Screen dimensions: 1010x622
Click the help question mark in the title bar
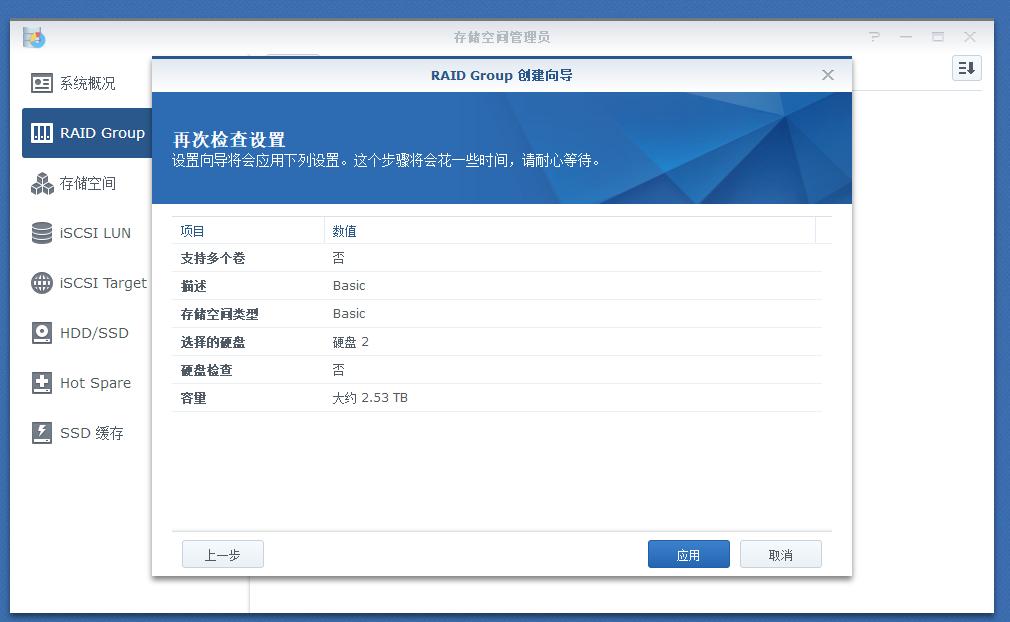[x=873, y=36]
